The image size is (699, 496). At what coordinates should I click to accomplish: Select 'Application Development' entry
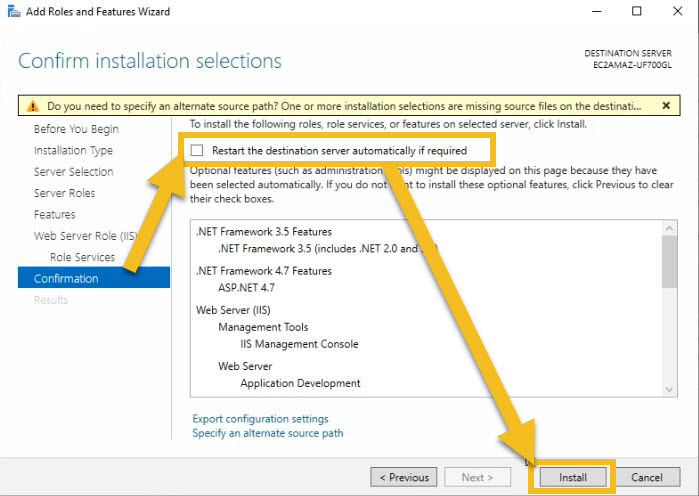pyautogui.click(x=300, y=383)
